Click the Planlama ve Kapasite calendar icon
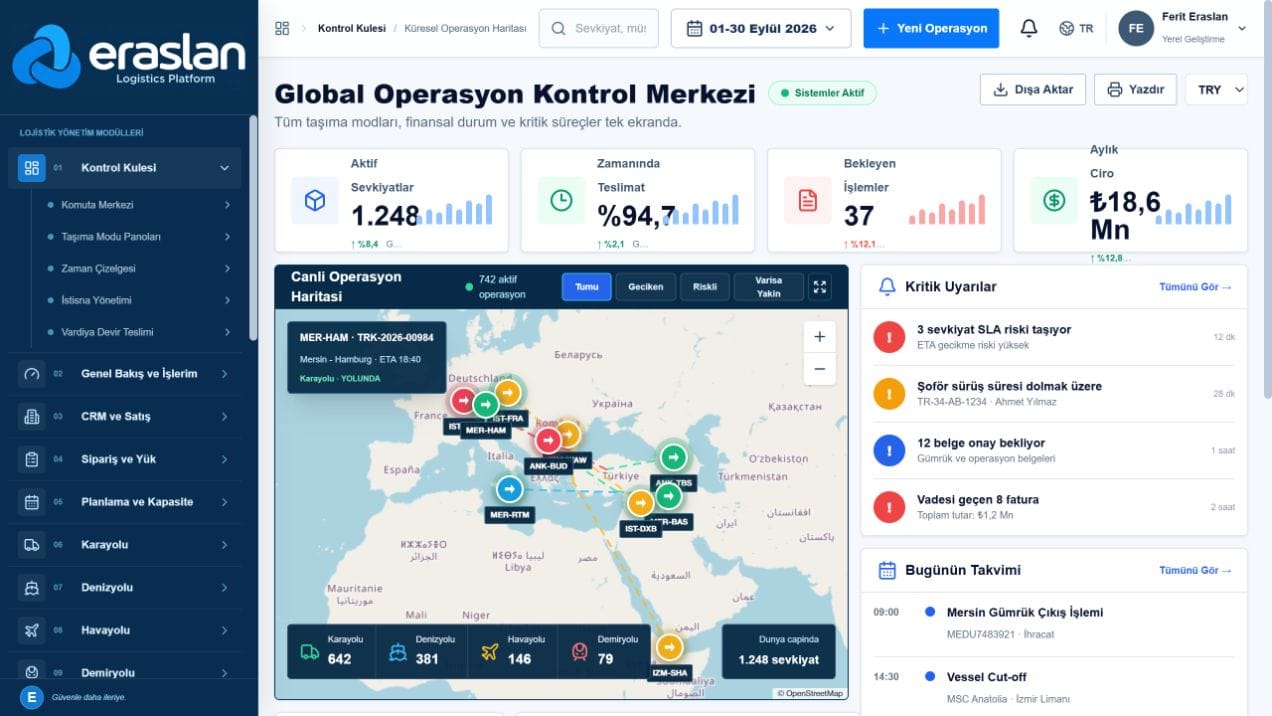 (x=32, y=502)
